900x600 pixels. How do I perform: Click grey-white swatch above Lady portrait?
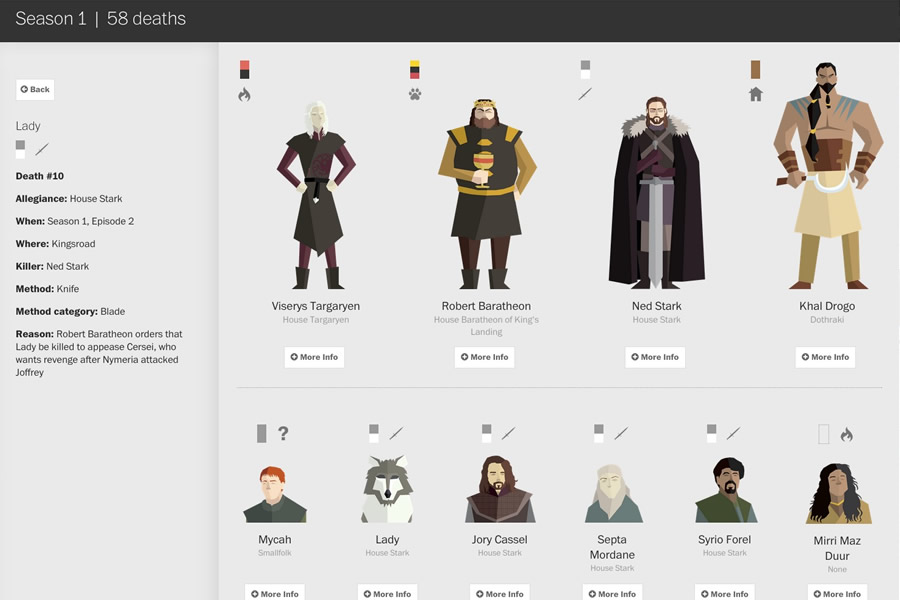[x=374, y=433]
